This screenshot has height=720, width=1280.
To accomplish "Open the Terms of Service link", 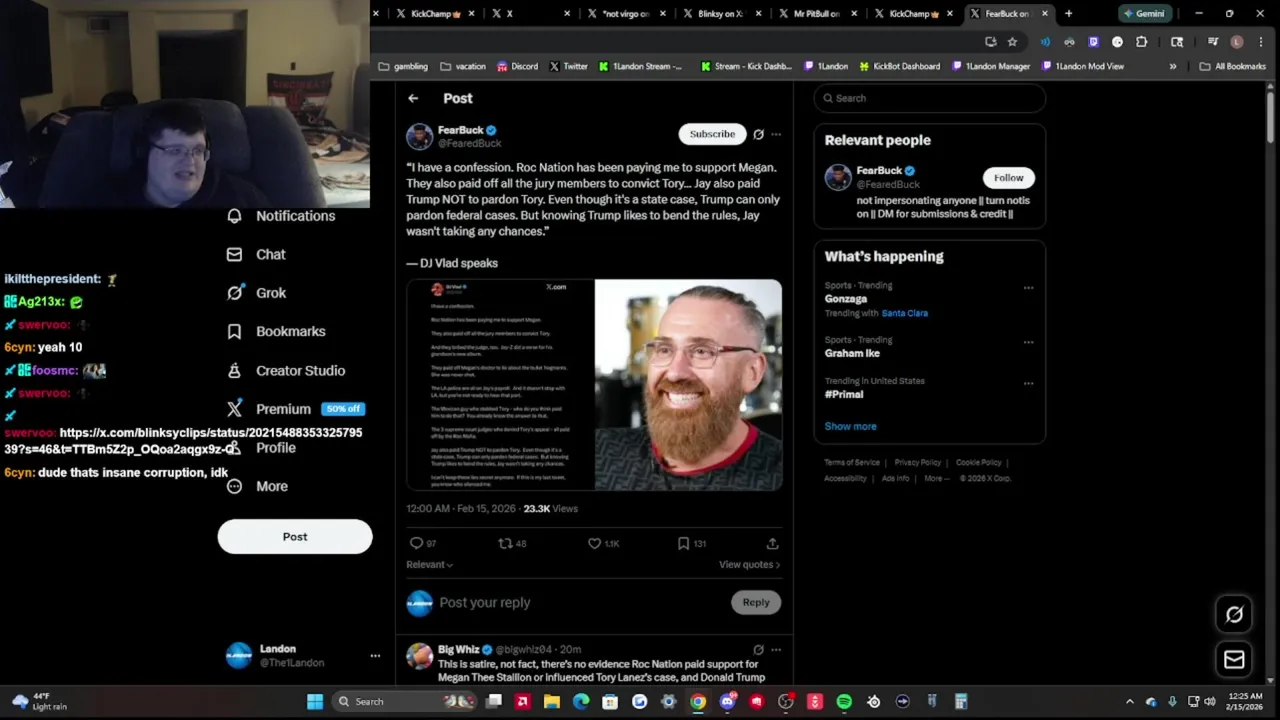I will pyautogui.click(x=852, y=463).
